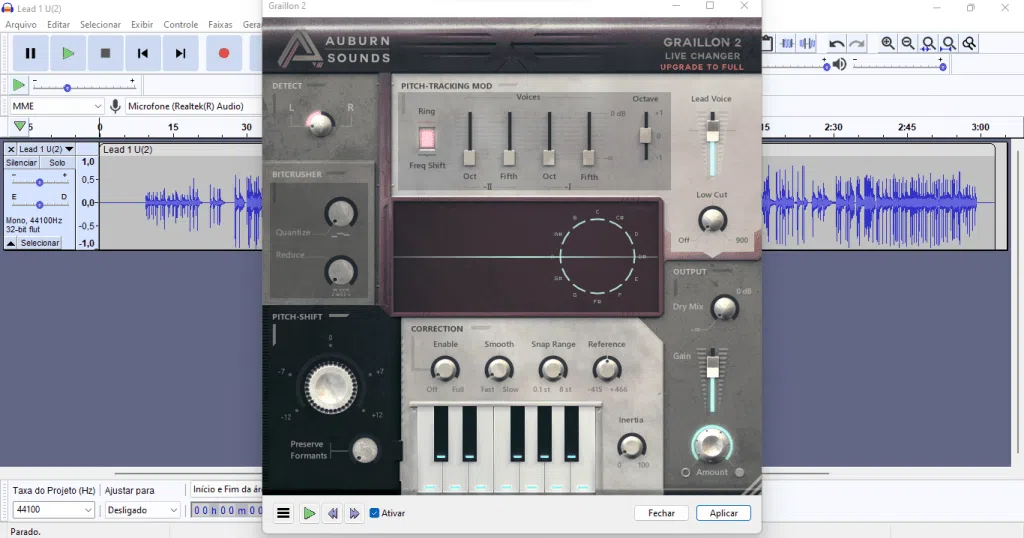Collapse the track using the up-arrow button
Image resolution: width=1024 pixels, height=538 pixels.
(11, 243)
